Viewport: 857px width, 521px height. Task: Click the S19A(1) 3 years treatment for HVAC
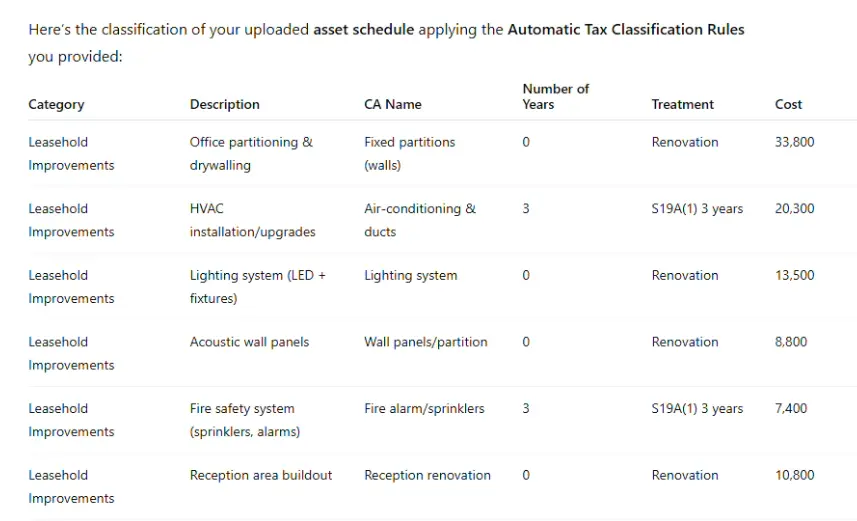[x=697, y=209]
